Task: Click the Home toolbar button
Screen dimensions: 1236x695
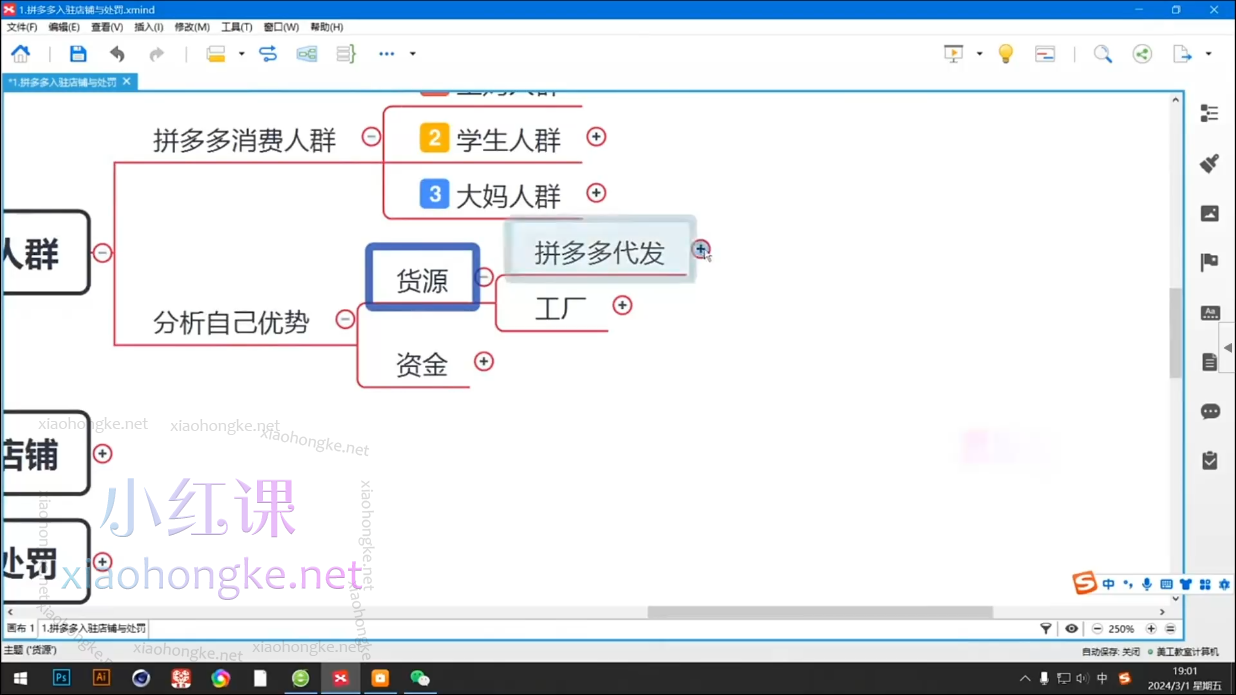Action: pyautogui.click(x=21, y=53)
